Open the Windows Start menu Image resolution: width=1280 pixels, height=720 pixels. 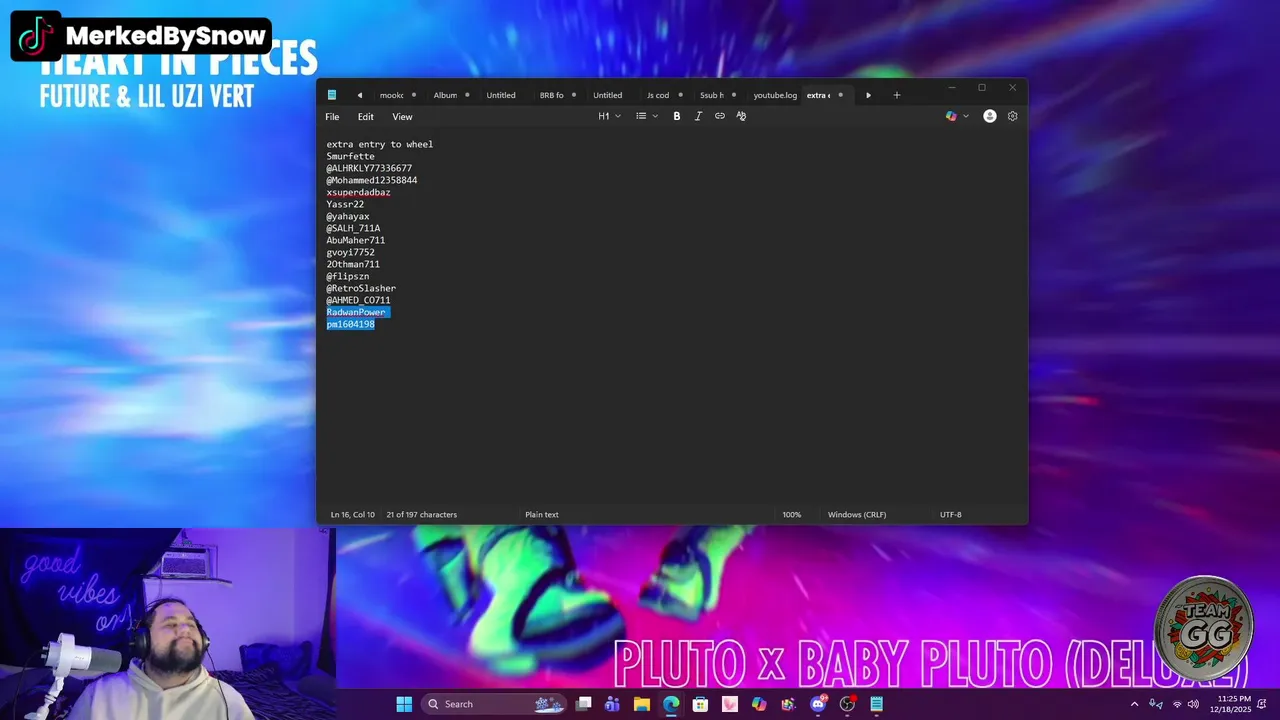tap(404, 704)
